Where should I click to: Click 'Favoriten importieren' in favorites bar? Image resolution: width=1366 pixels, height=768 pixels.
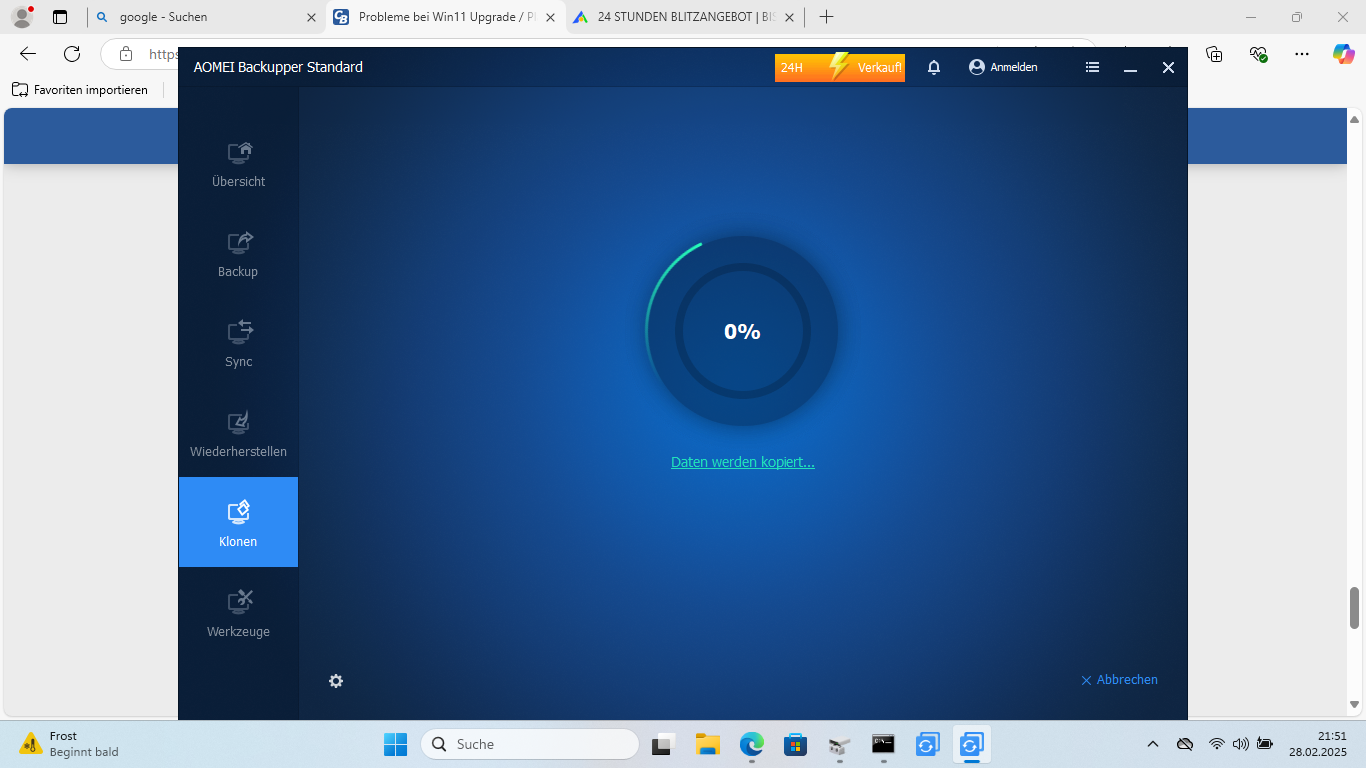click(80, 90)
